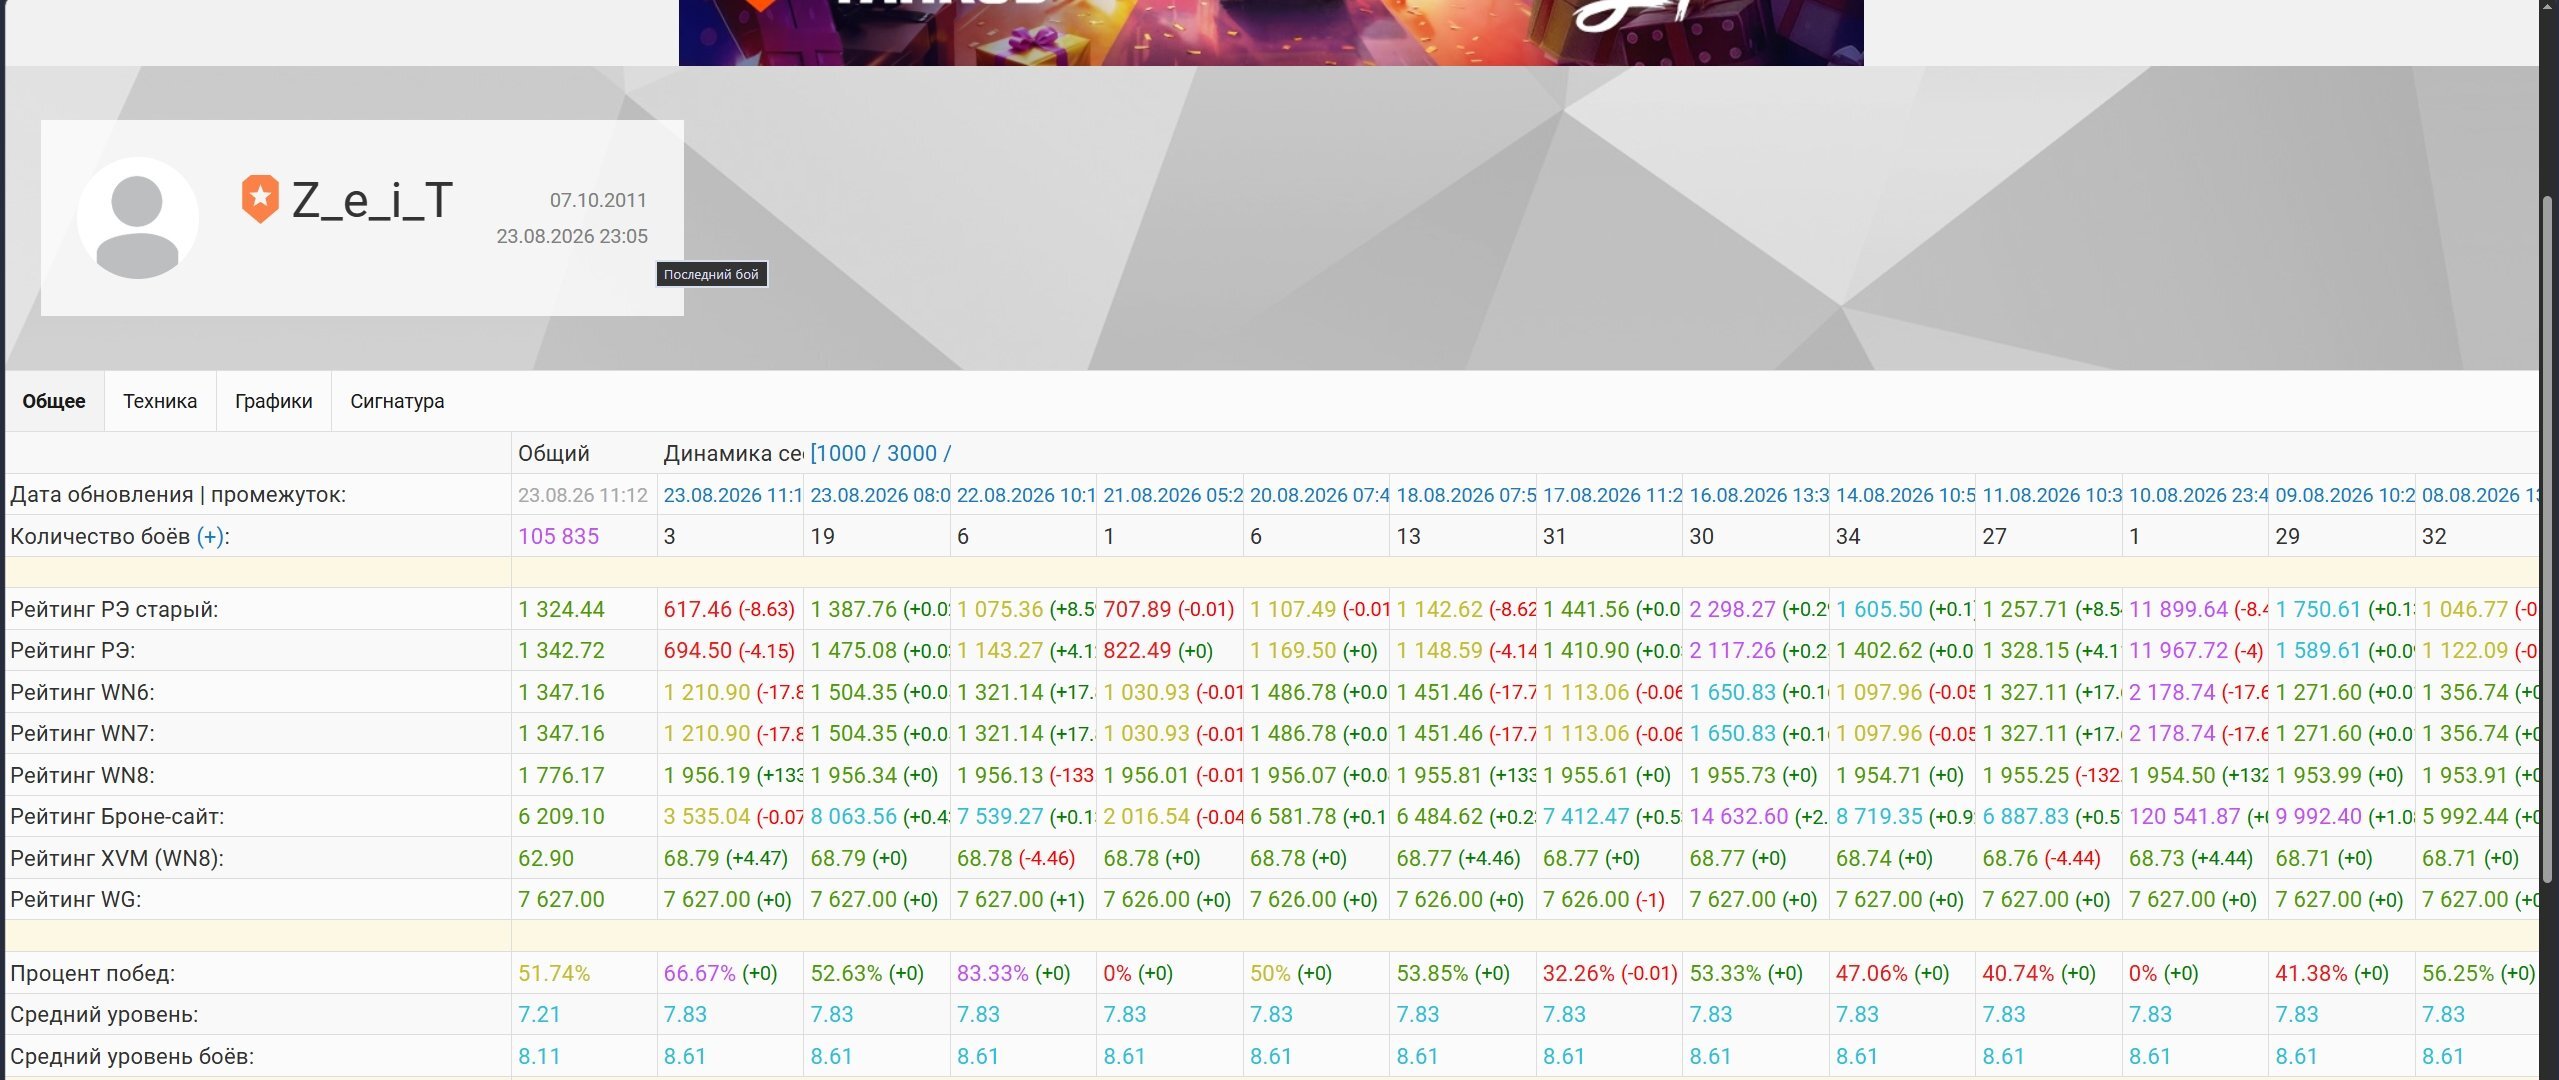Select the 3000 battles dynamics link
The image size is (2559, 1080).
(x=912, y=453)
